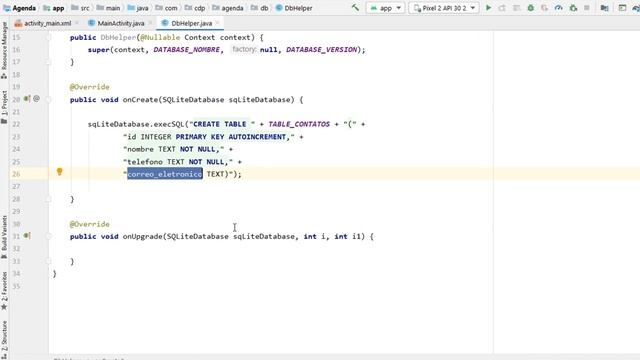Click the Make Project hammer icon
This screenshot has width=640, height=360.
coord(355,8)
